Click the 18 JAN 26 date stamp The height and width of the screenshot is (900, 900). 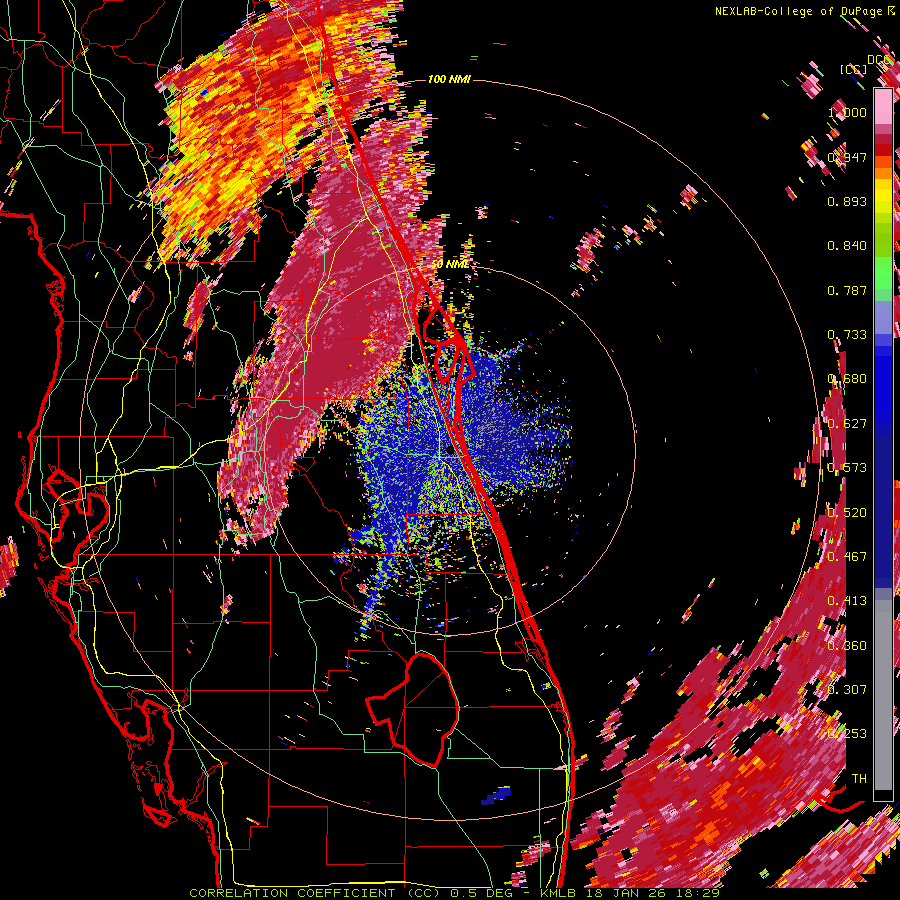point(627,893)
